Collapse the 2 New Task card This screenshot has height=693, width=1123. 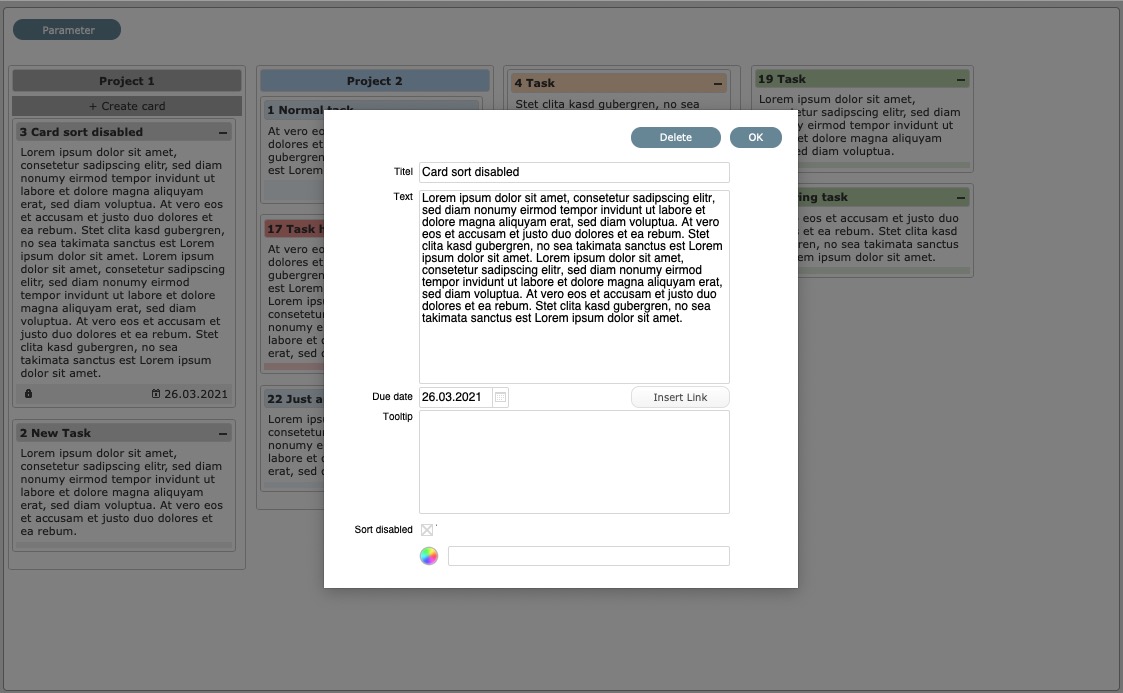point(223,433)
